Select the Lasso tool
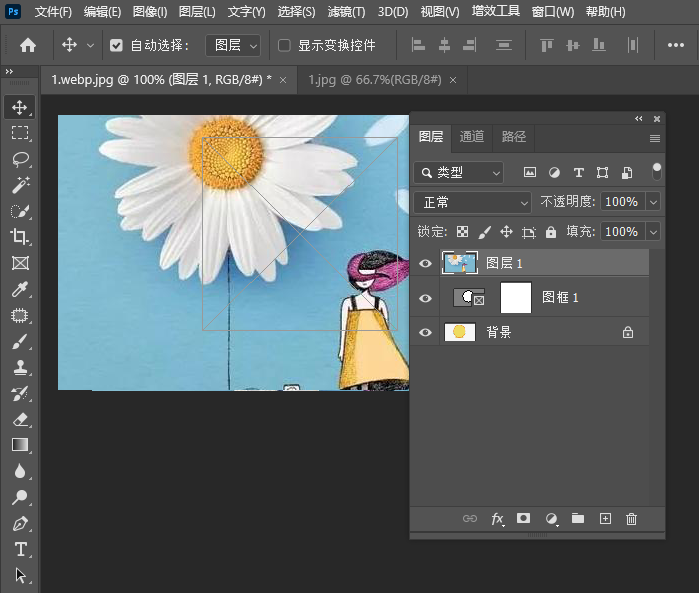The width and height of the screenshot is (699, 593). point(20,159)
